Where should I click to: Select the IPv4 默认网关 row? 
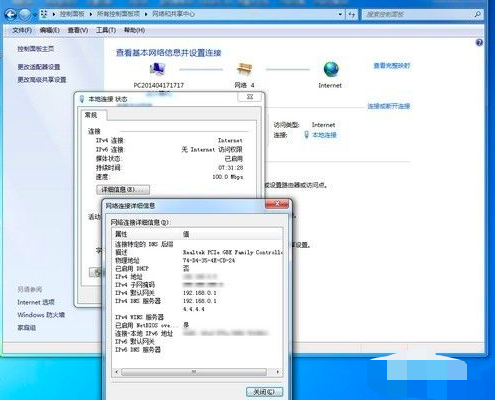pos(197,293)
